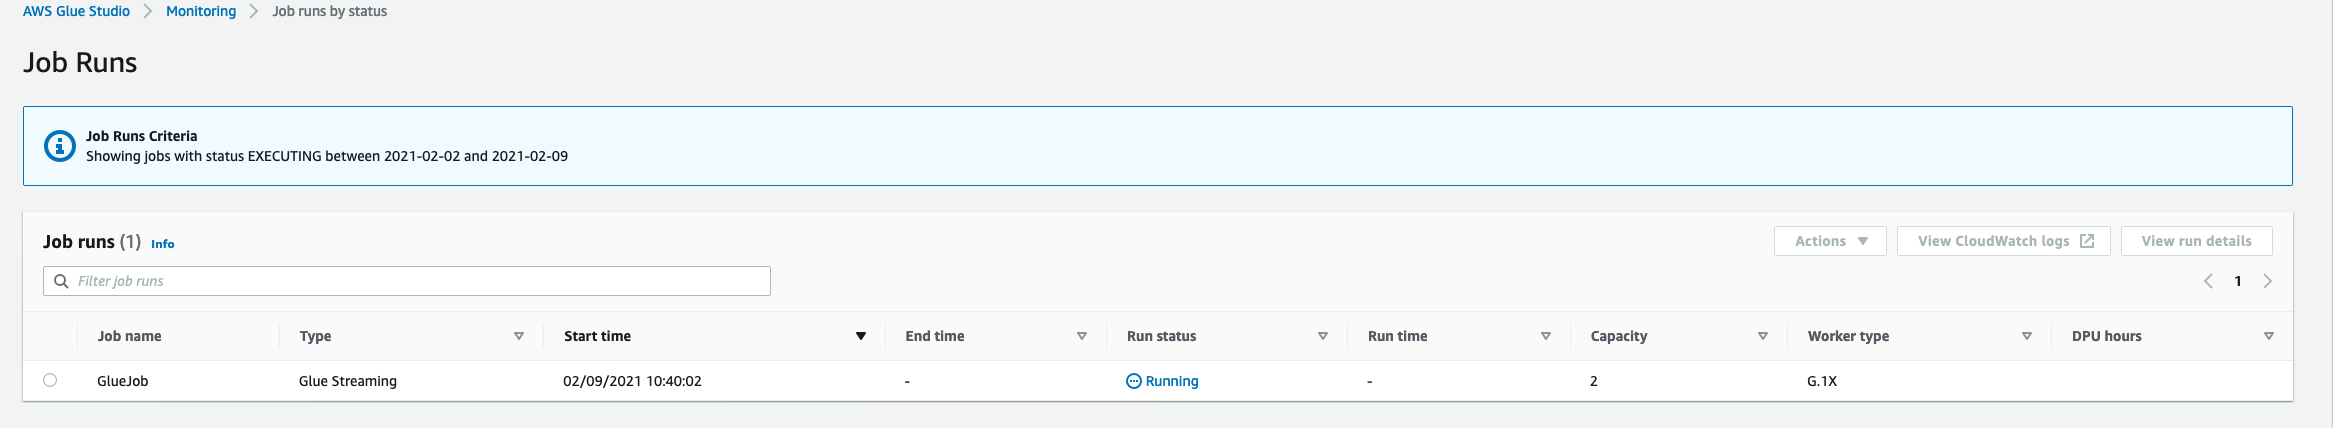2334x428 pixels.
Task: Sort the Run status column arrow
Action: (x=1322, y=336)
